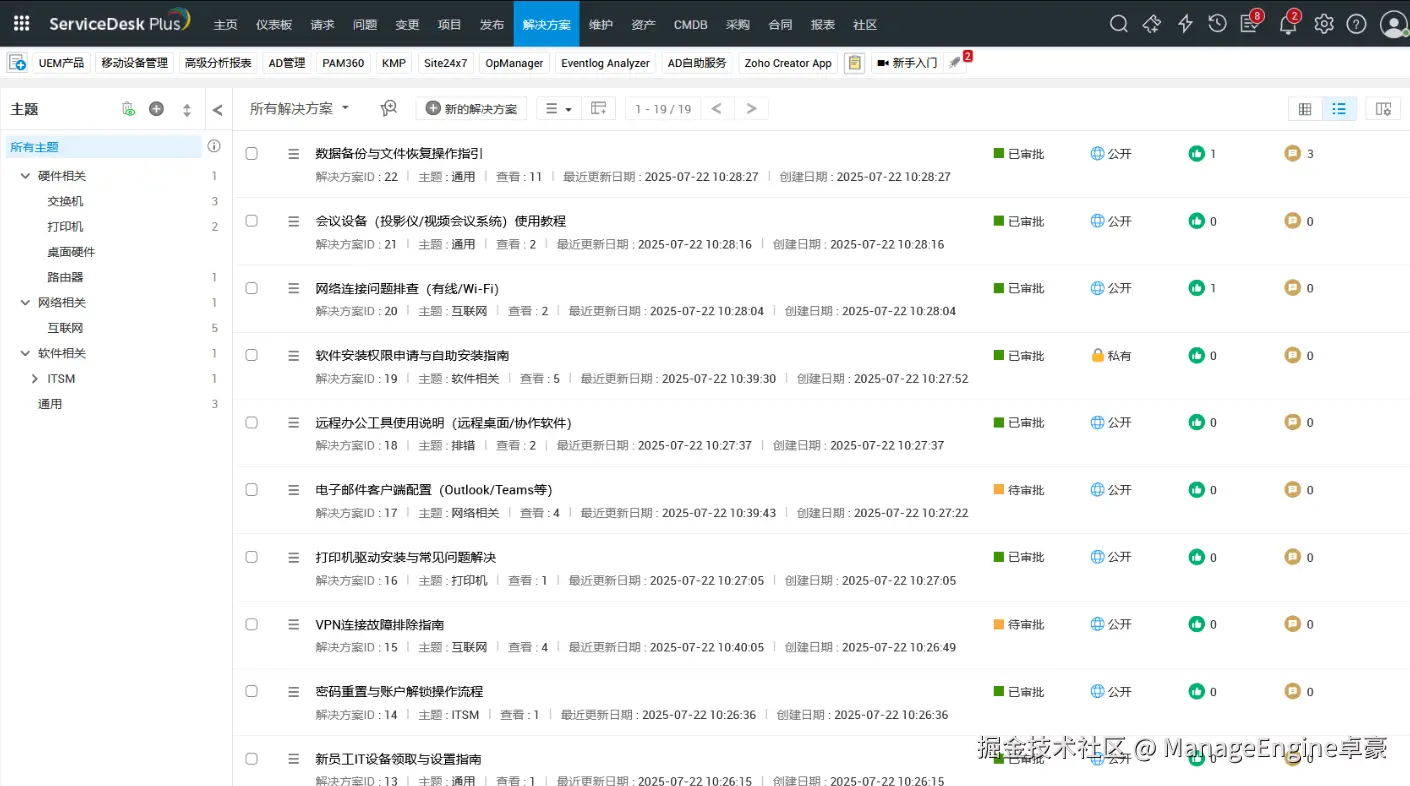Collapse the 软件相关 topic chevron
This screenshot has width=1410, height=786.
click(x=27, y=353)
